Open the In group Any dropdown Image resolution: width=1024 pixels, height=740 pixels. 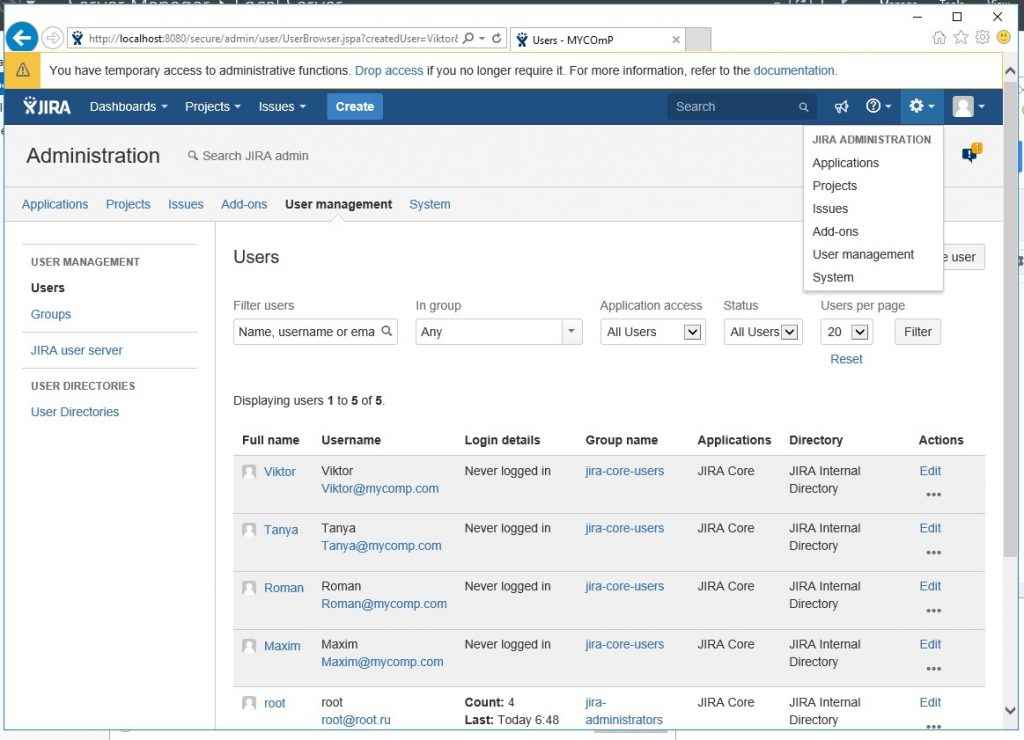pyautogui.click(x=498, y=332)
